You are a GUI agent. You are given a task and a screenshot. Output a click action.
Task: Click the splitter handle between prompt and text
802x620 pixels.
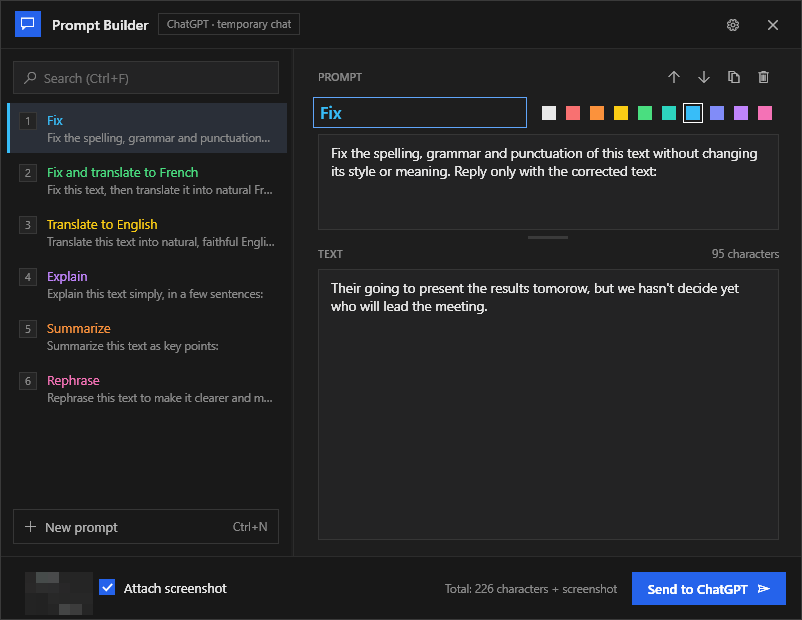(x=548, y=237)
